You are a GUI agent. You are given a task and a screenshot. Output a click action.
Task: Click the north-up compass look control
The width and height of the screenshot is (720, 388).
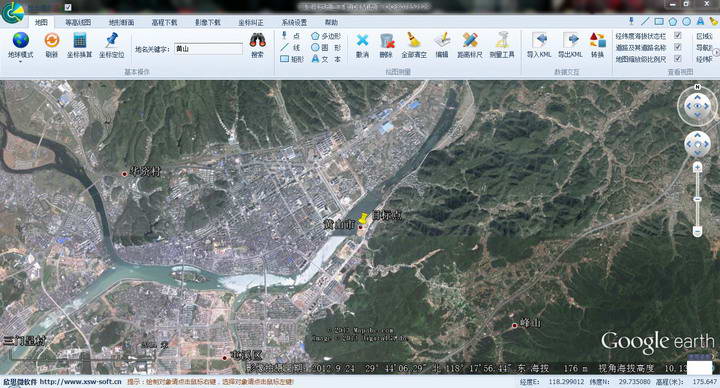click(x=698, y=106)
